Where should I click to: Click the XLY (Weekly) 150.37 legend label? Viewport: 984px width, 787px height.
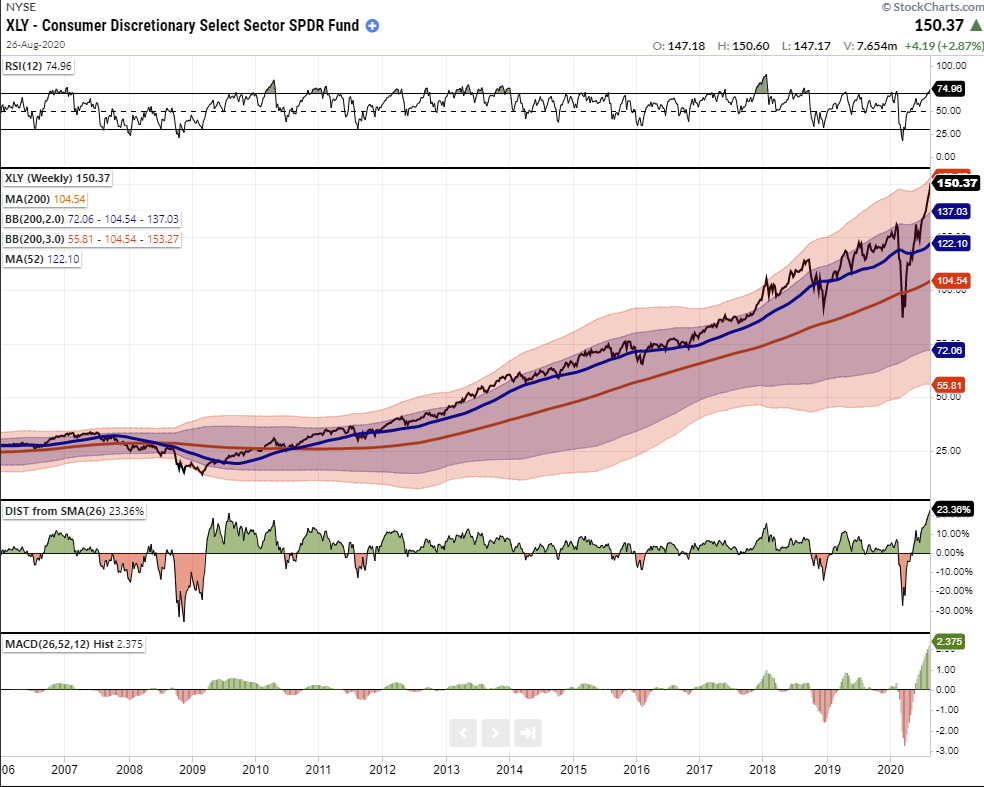click(58, 178)
